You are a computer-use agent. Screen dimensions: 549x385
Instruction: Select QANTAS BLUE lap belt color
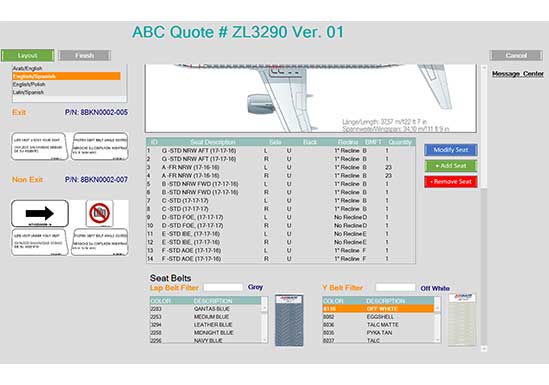pyautogui.click(x=206, y=309)
